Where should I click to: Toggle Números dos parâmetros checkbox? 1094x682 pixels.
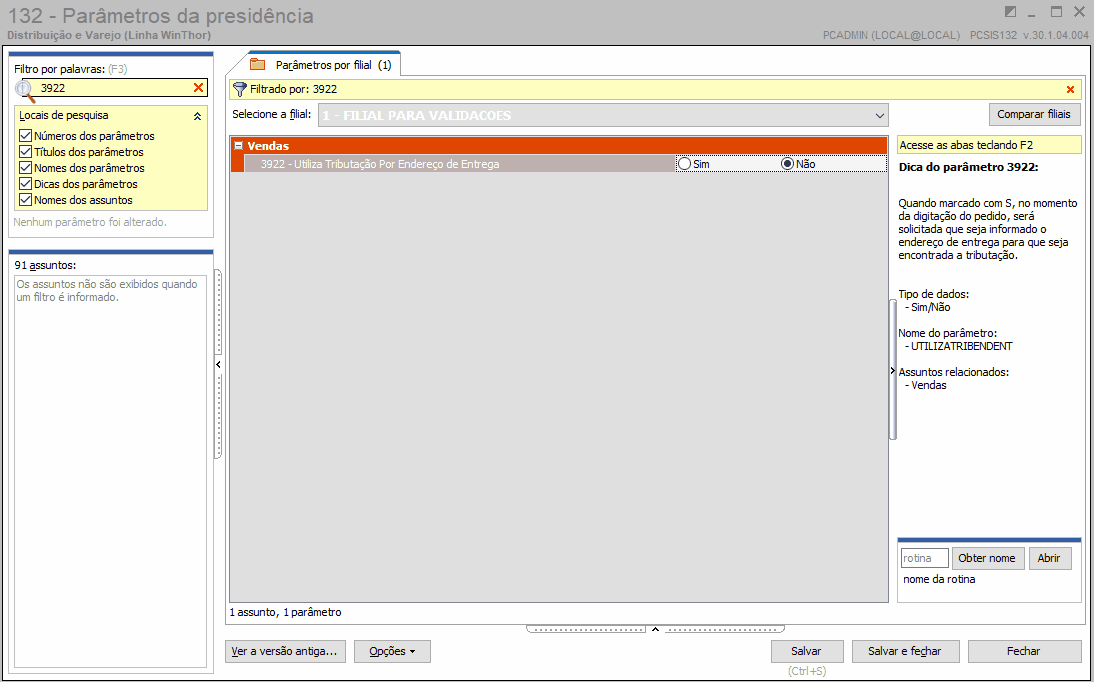coord(26,136)
